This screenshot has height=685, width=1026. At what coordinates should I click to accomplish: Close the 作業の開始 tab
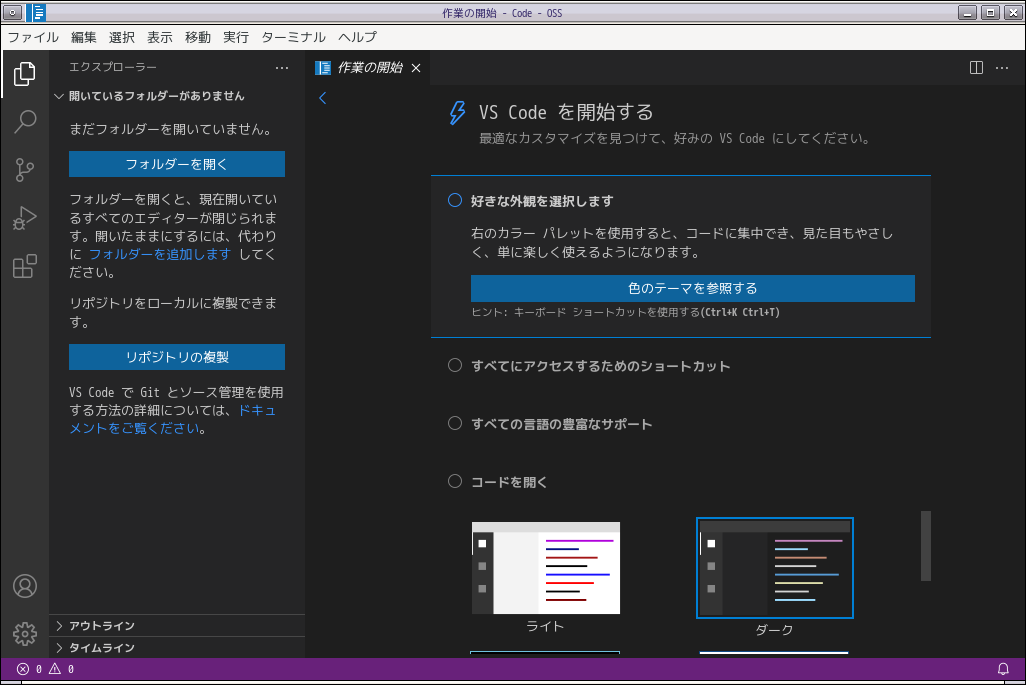click(416, 68)
